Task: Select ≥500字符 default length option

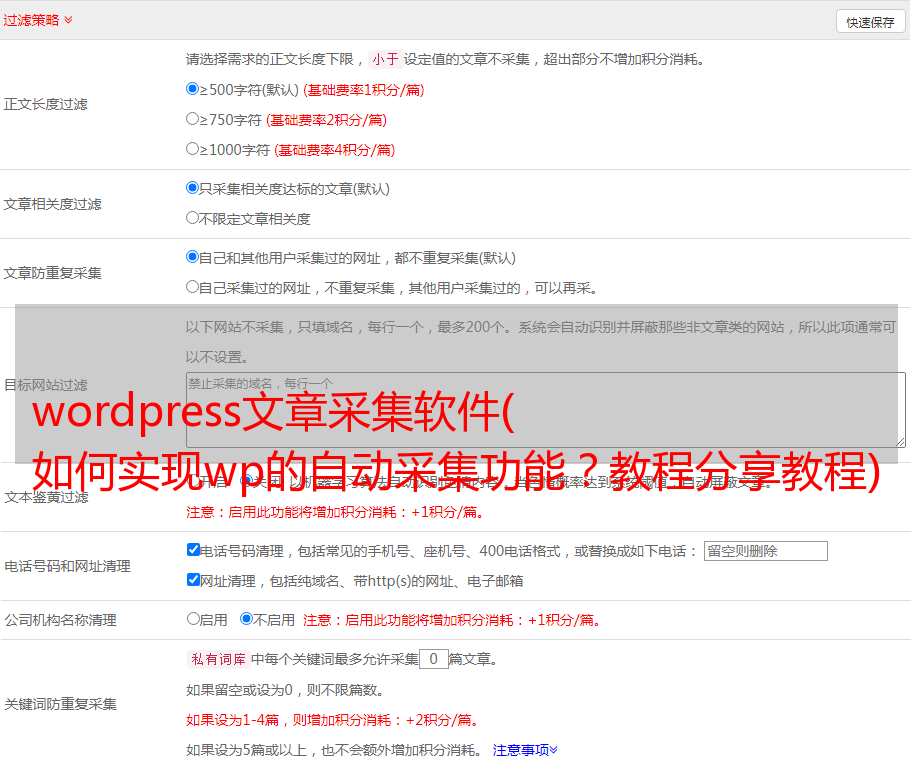Action: coord(192,89)
